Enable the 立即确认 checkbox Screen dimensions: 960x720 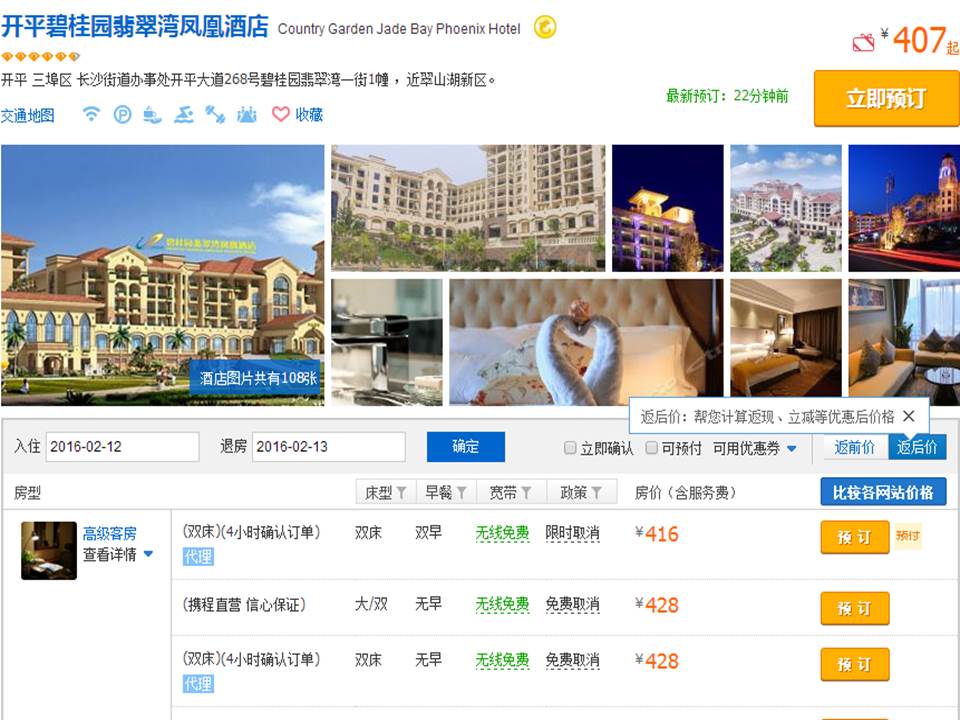pos(570,448)
